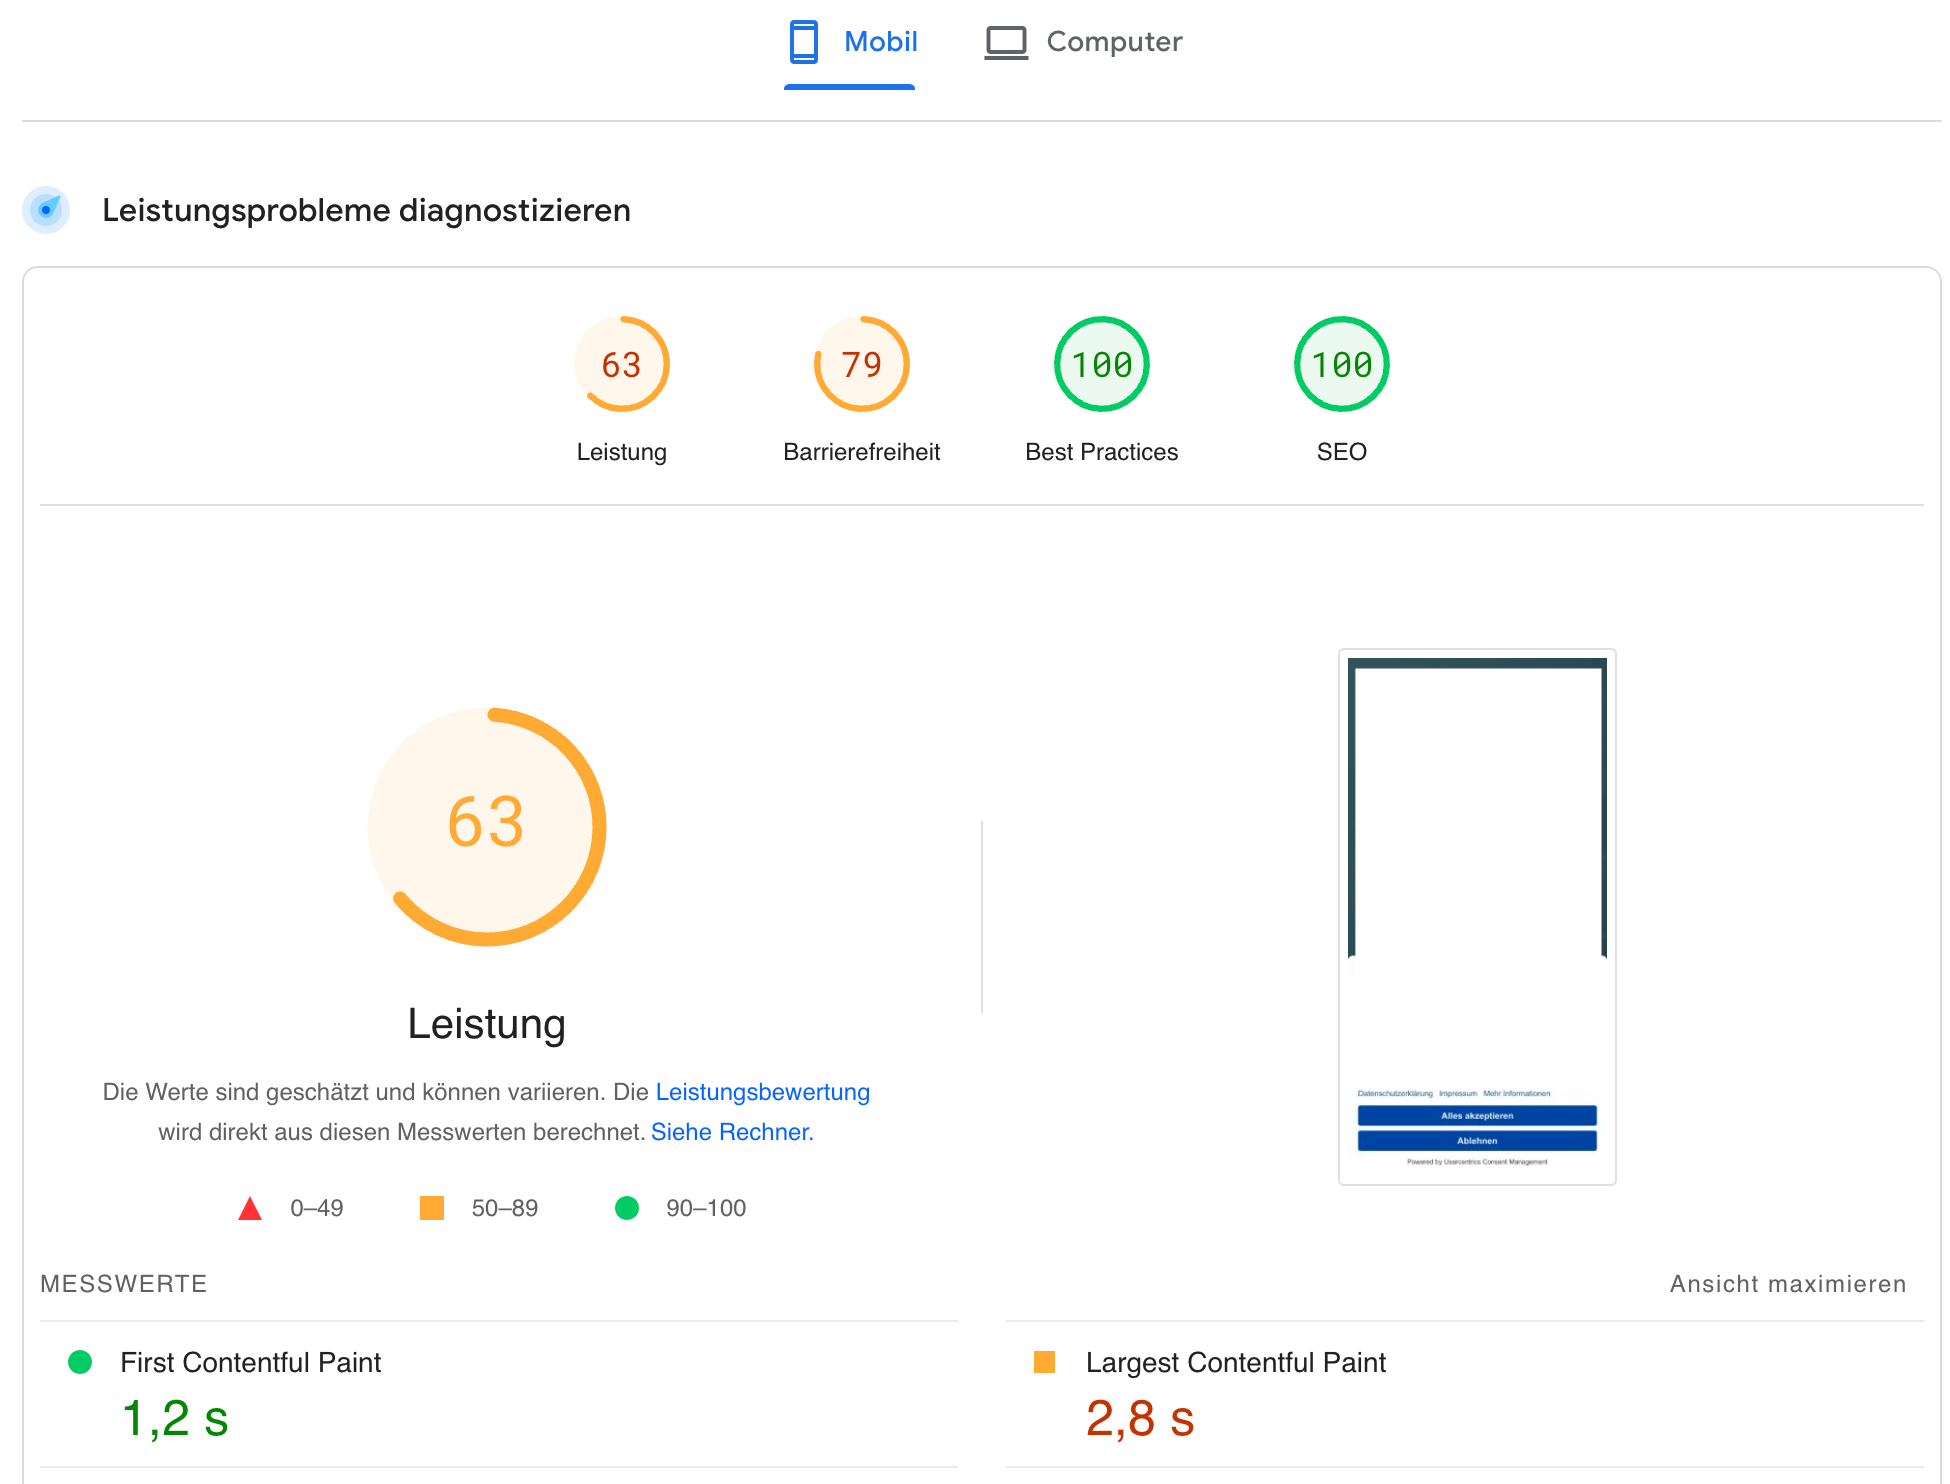Click the blue diagnostics radar icon
Image resolution: width=1950 pixels, height=1484 pixels.
click(x=46, y=210)
